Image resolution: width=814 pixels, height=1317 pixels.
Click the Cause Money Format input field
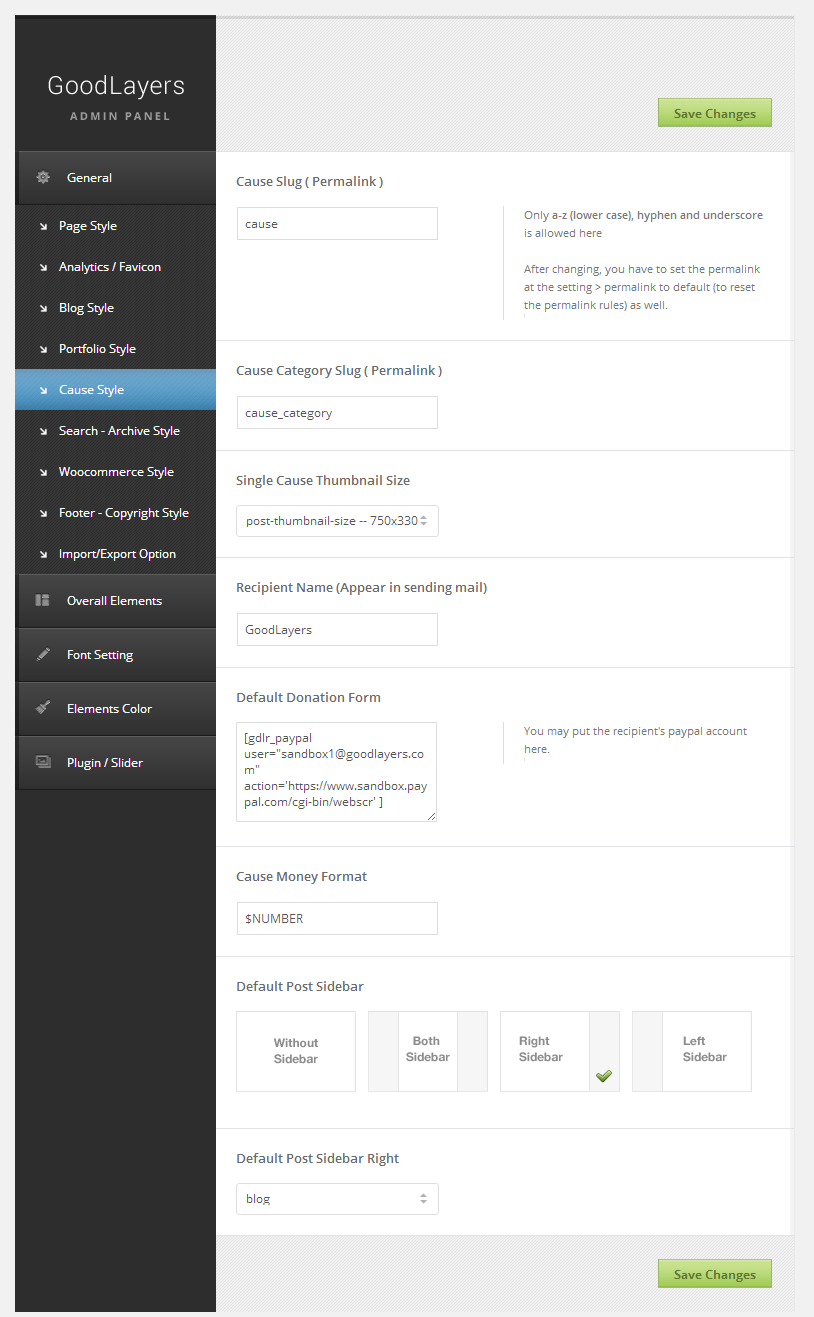[337, 919]
